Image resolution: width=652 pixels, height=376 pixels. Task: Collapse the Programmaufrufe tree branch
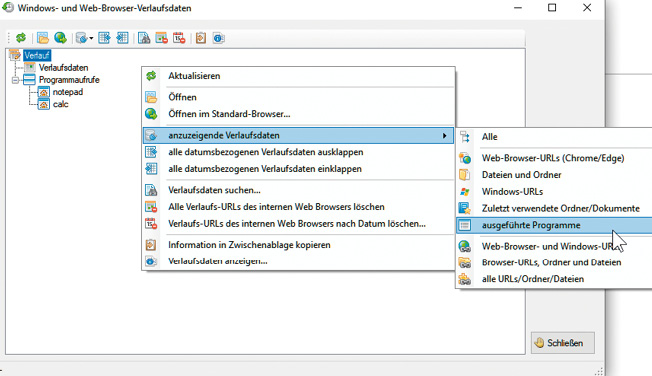[15, 80]
